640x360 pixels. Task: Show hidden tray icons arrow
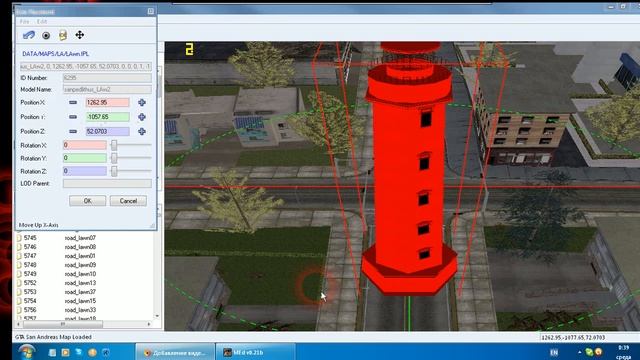(580, 352)
